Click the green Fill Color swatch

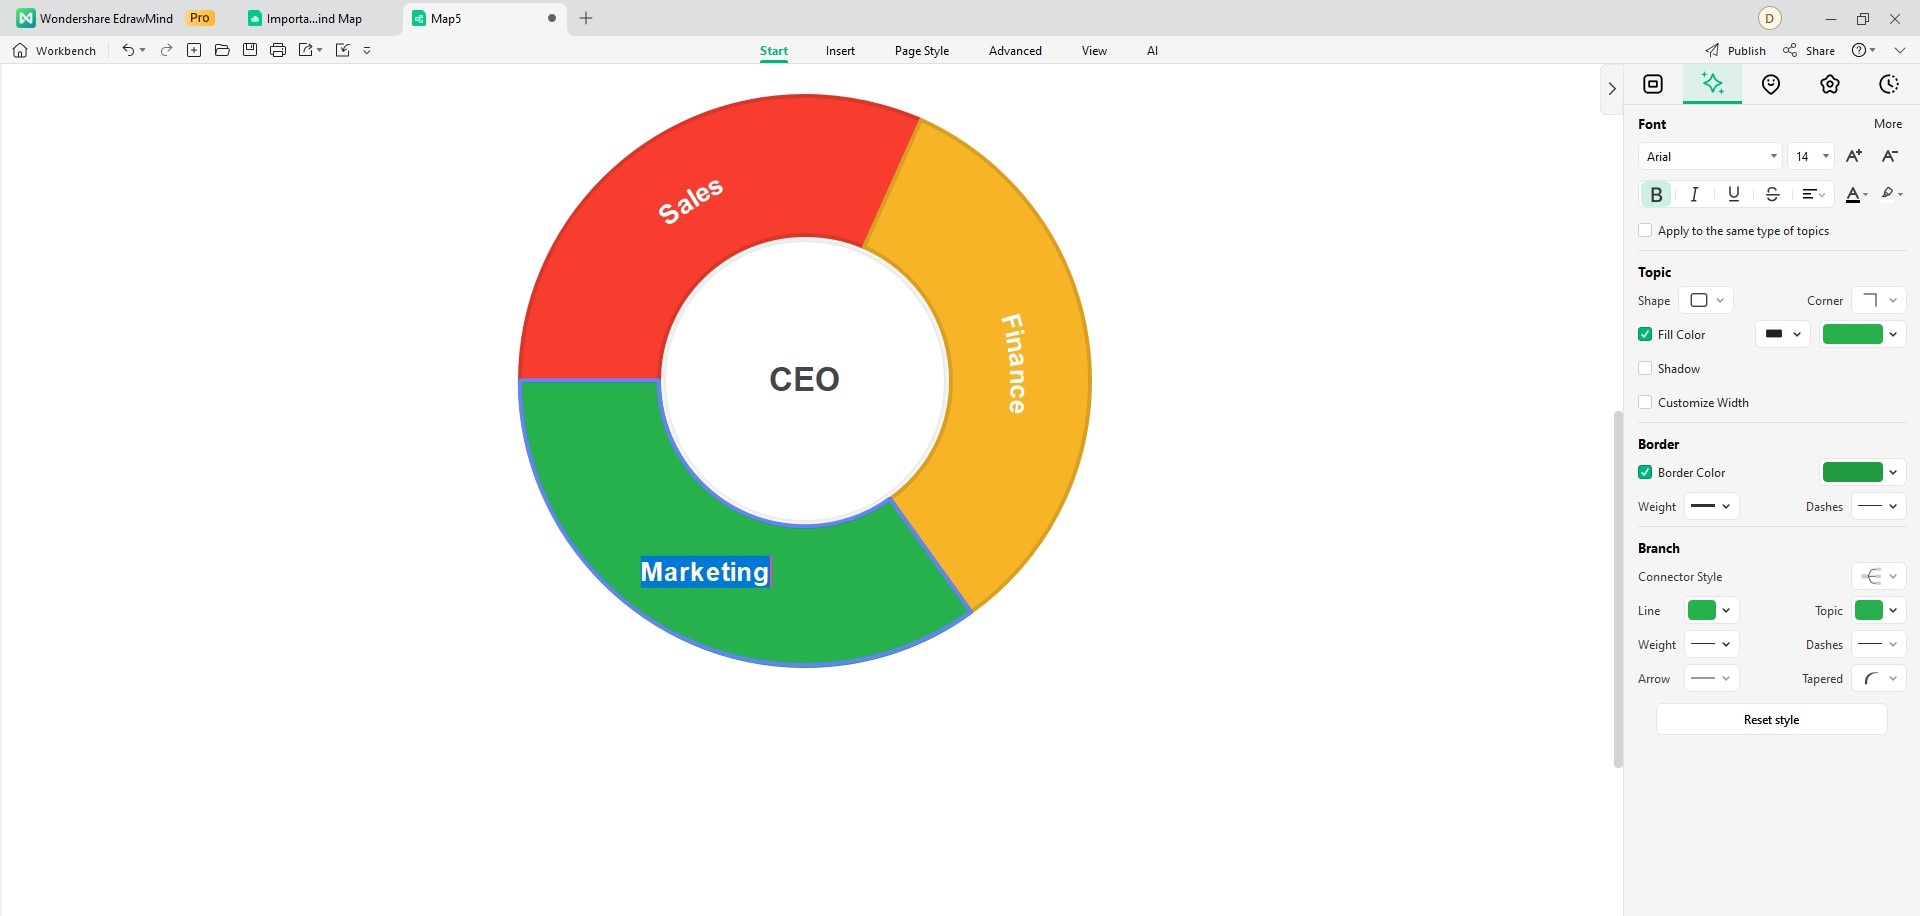coord(1852,334)
